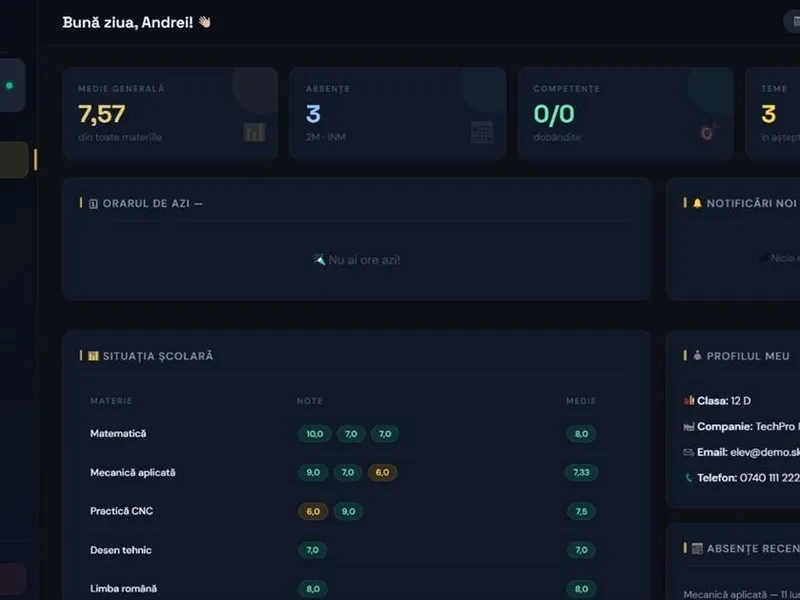Click the icon in Competențe card
This screenshot has width=800, height=600.
click(x=709, y=132)
